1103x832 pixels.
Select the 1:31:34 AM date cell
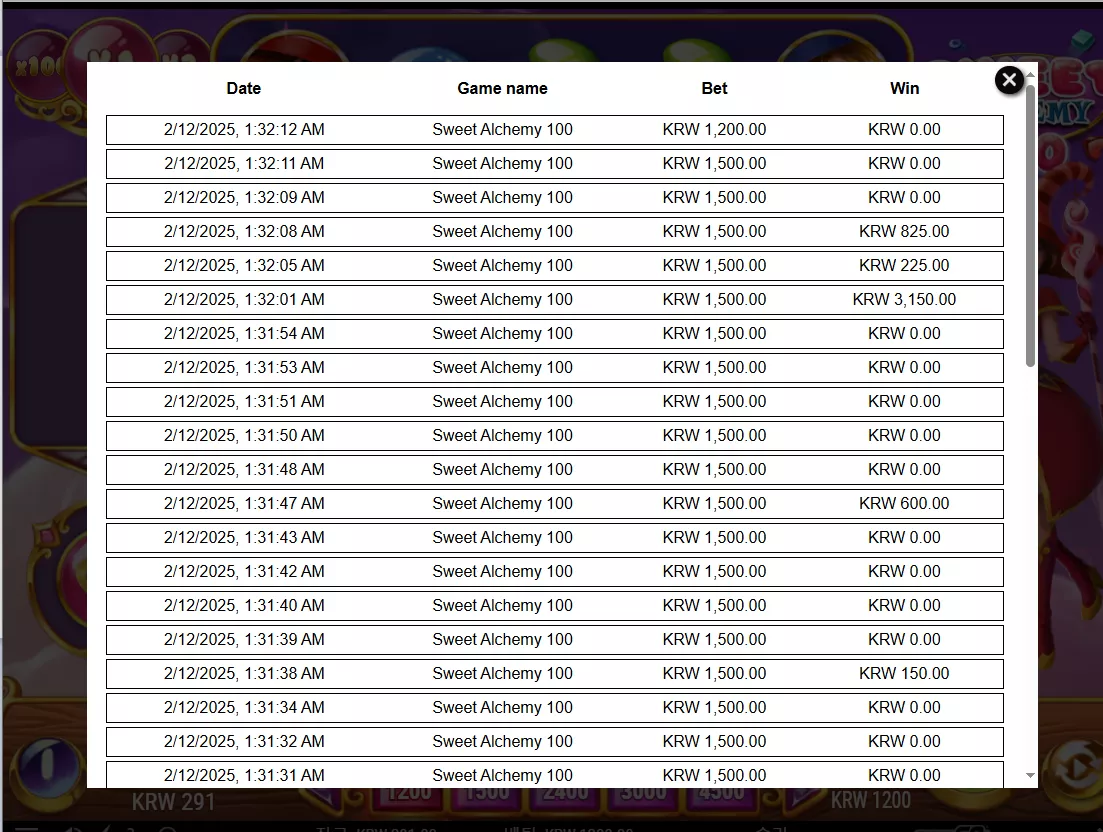244,708
